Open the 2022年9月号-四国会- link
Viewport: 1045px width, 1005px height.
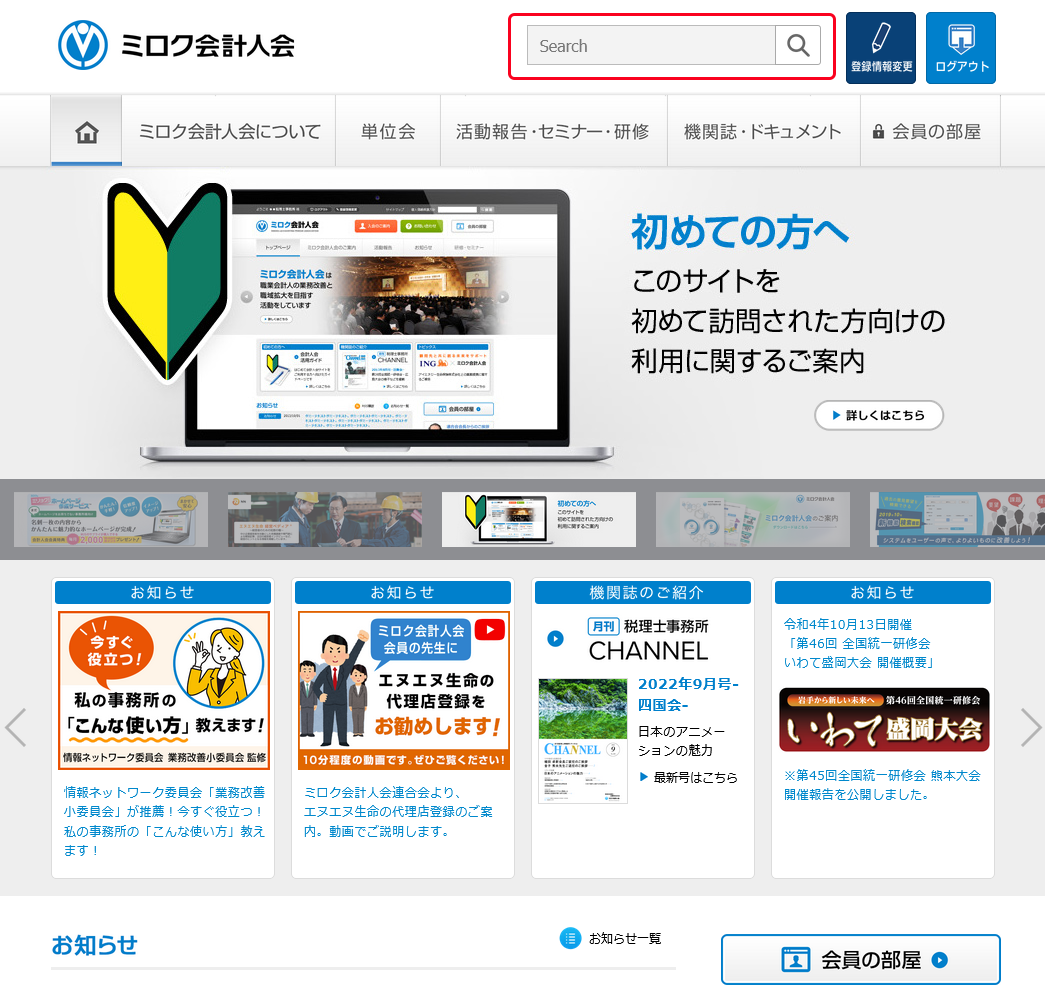(688, 694)
